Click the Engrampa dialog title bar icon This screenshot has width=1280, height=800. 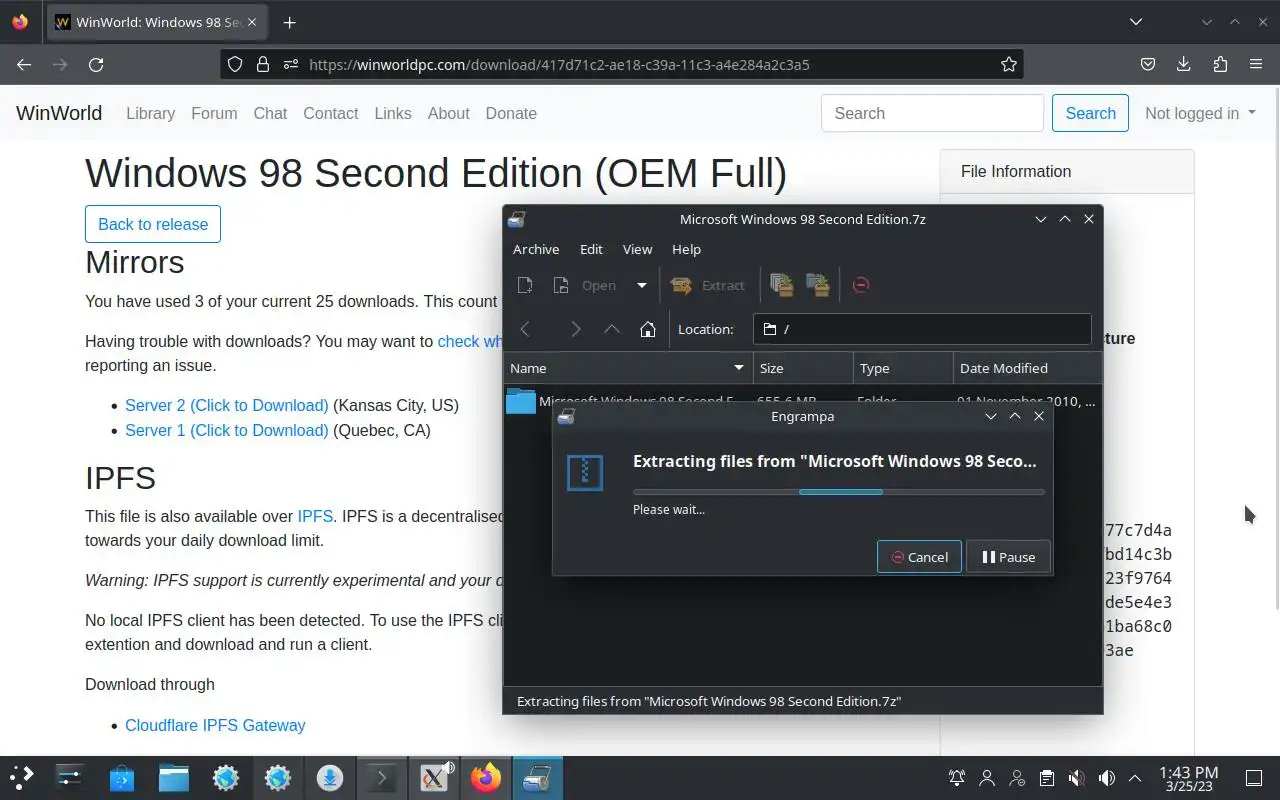(x=566, y=416)
